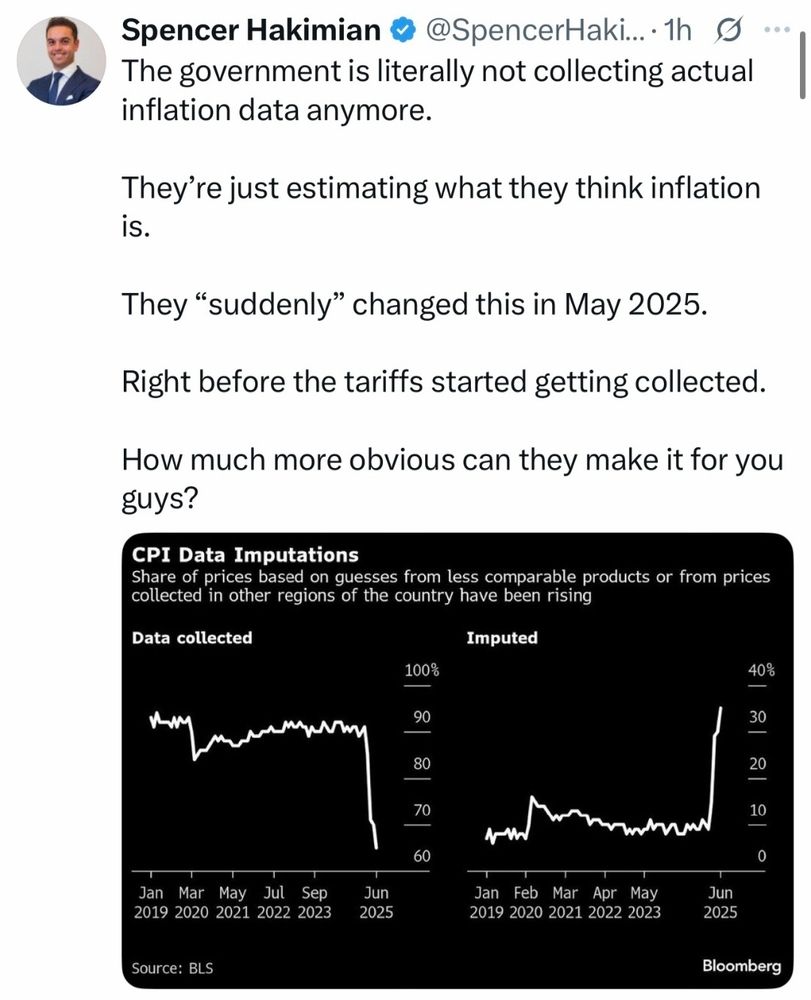Click the tweet line mentioning May 2025
Screen dimensions: 811x1000
pyautogui.click(x=414, y=304)
